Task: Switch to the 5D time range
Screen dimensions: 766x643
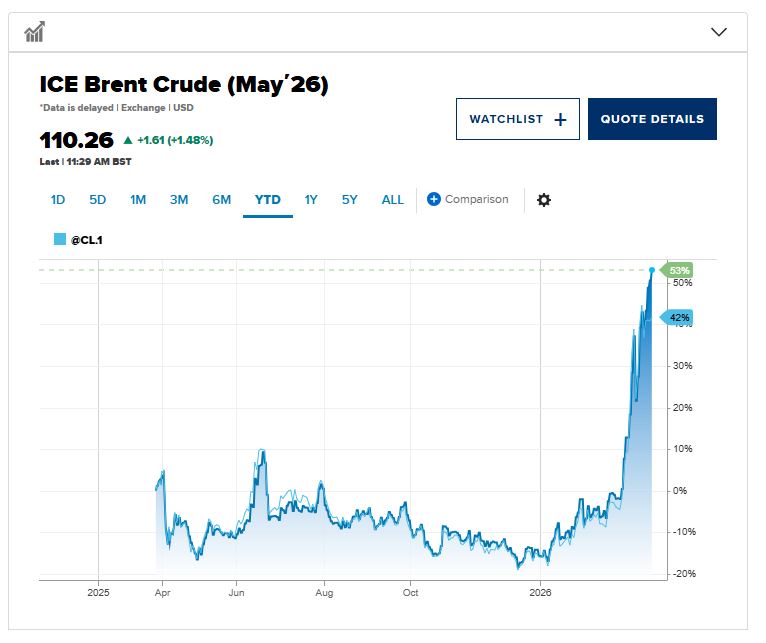Action: [97, 200]
